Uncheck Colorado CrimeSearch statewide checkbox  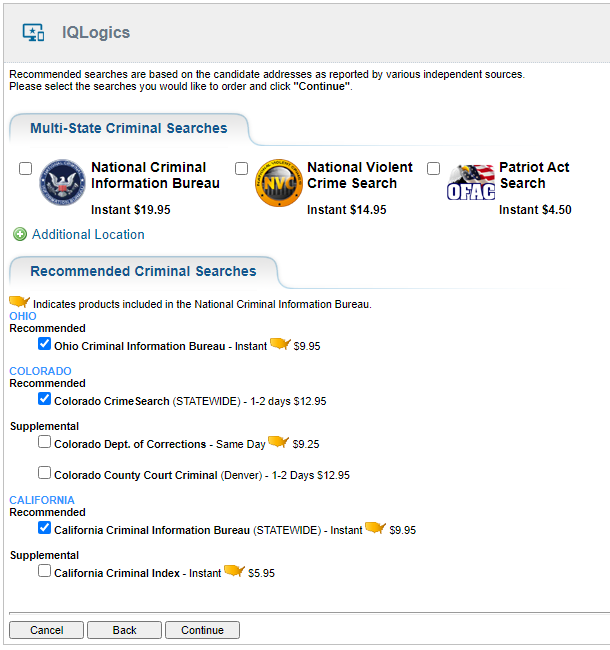click(44, 399)
